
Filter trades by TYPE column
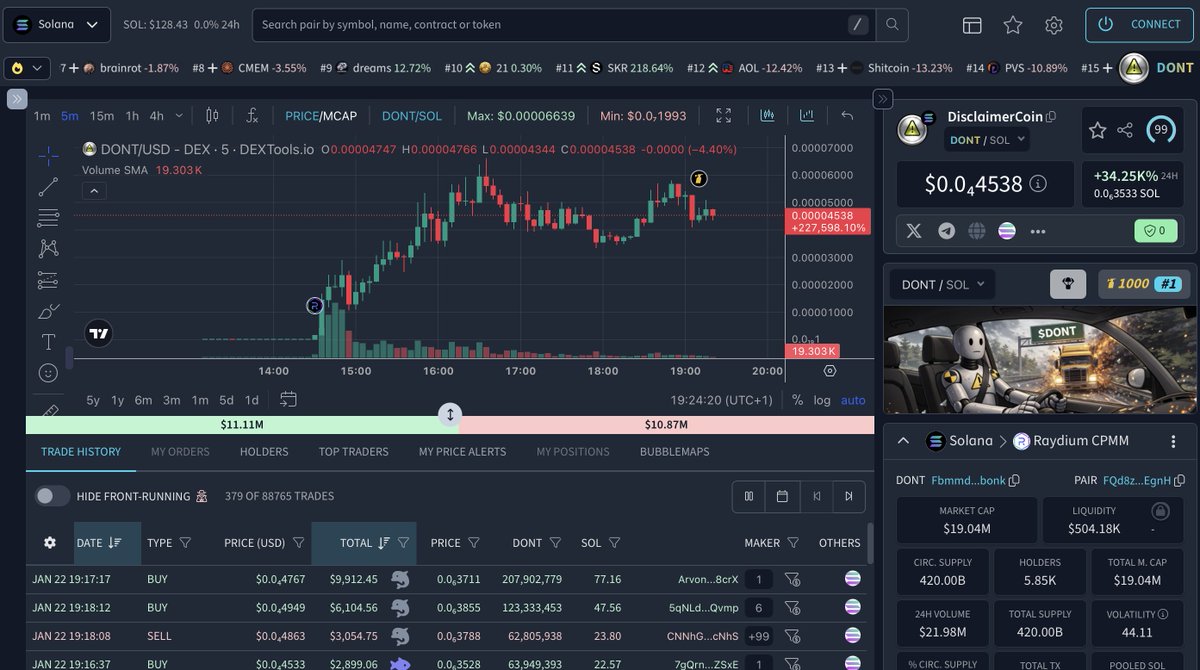[x=185, y=543]
